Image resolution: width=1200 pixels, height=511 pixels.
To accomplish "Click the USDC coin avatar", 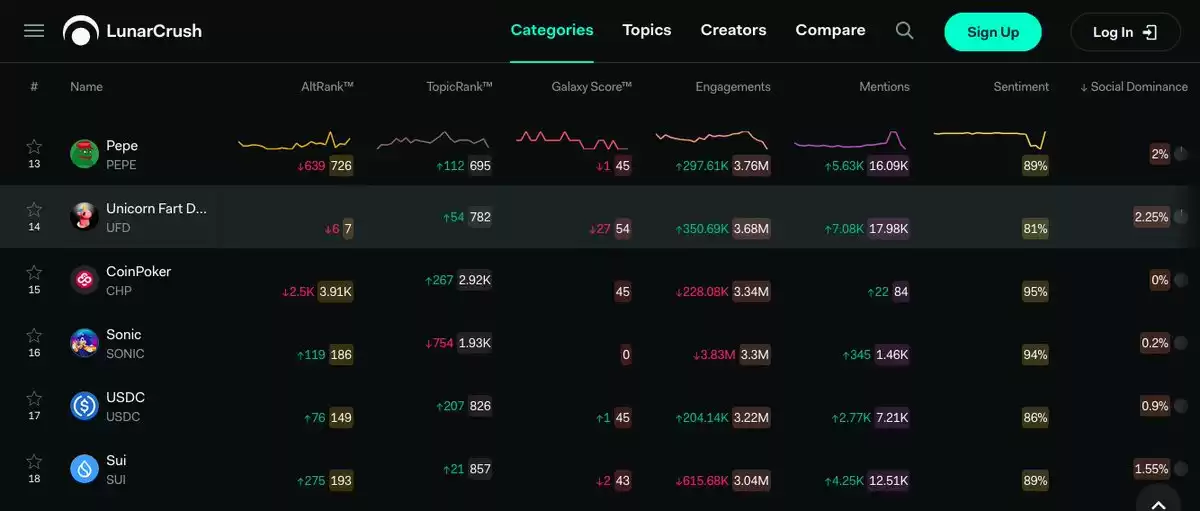I will click(x=84, y=406).
